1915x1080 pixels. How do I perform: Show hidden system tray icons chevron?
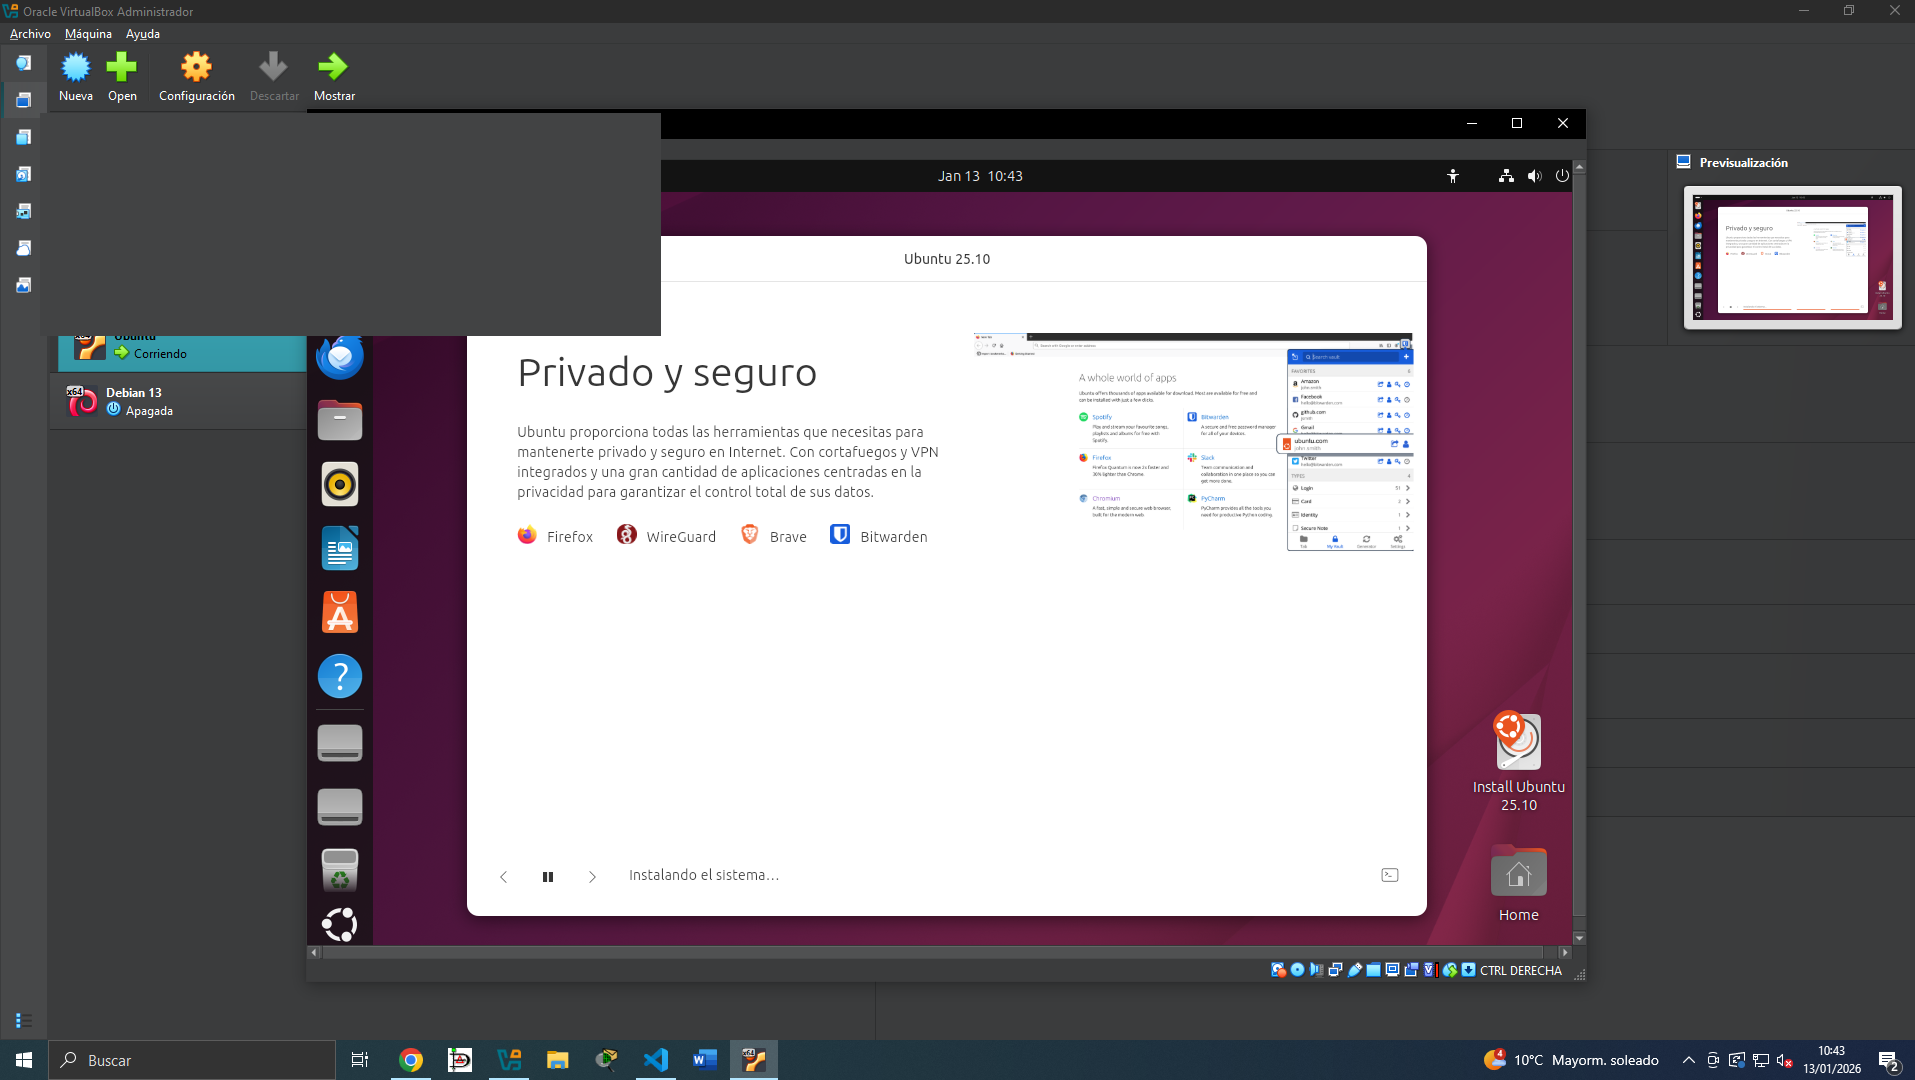pyautogui.click(x=1689, y=1060)
